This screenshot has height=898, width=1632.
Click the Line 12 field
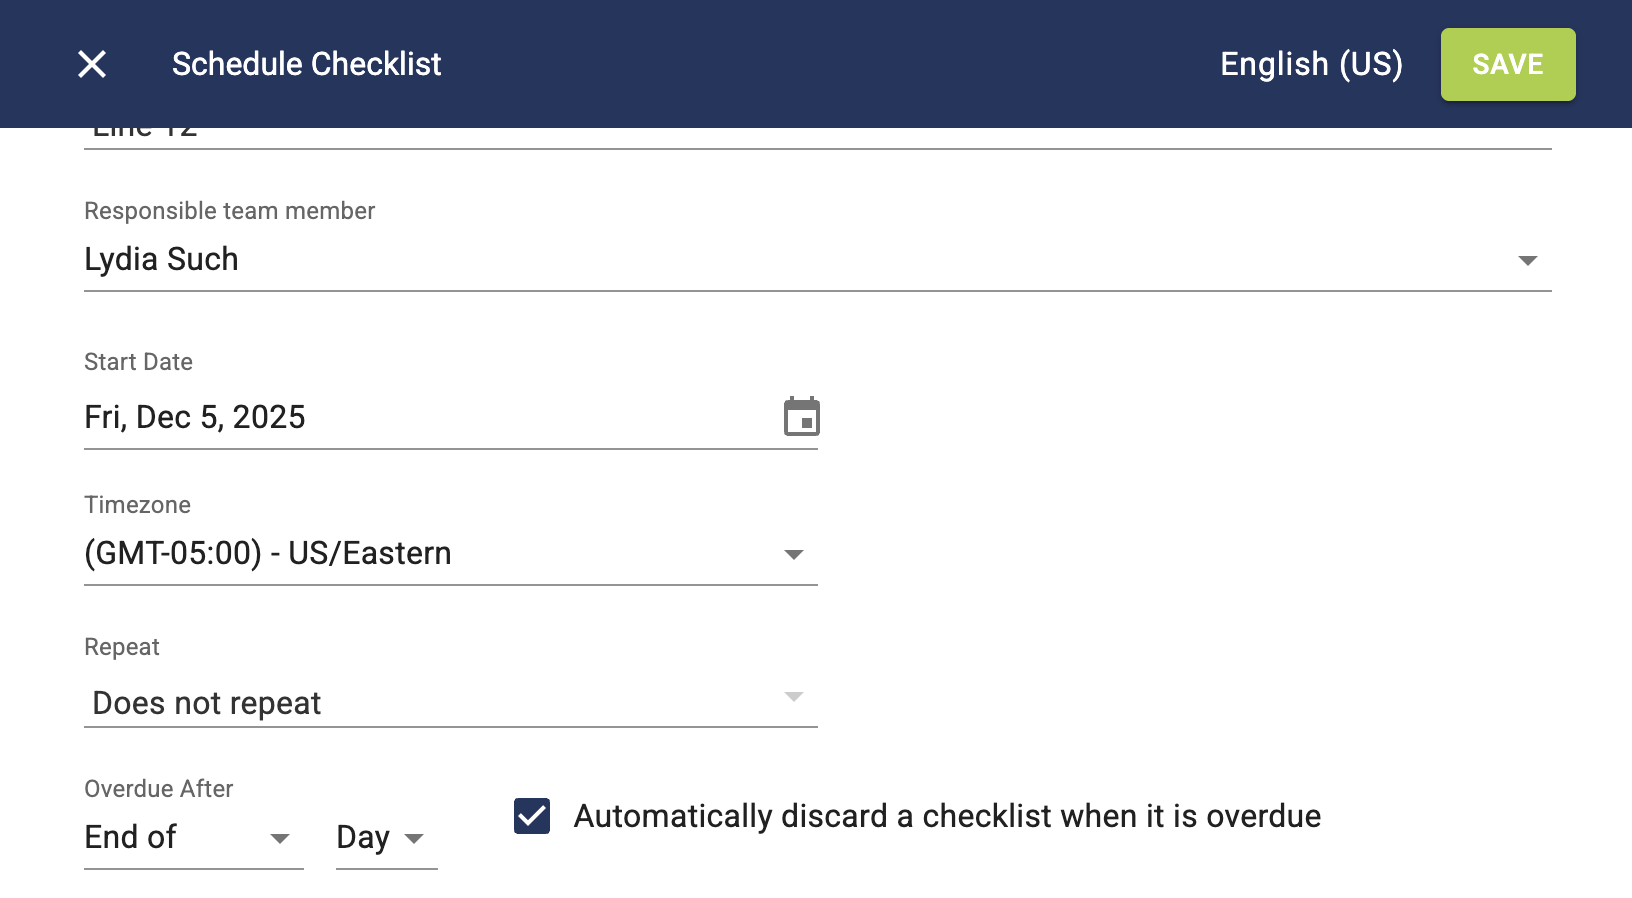click(x=800, y=136)
